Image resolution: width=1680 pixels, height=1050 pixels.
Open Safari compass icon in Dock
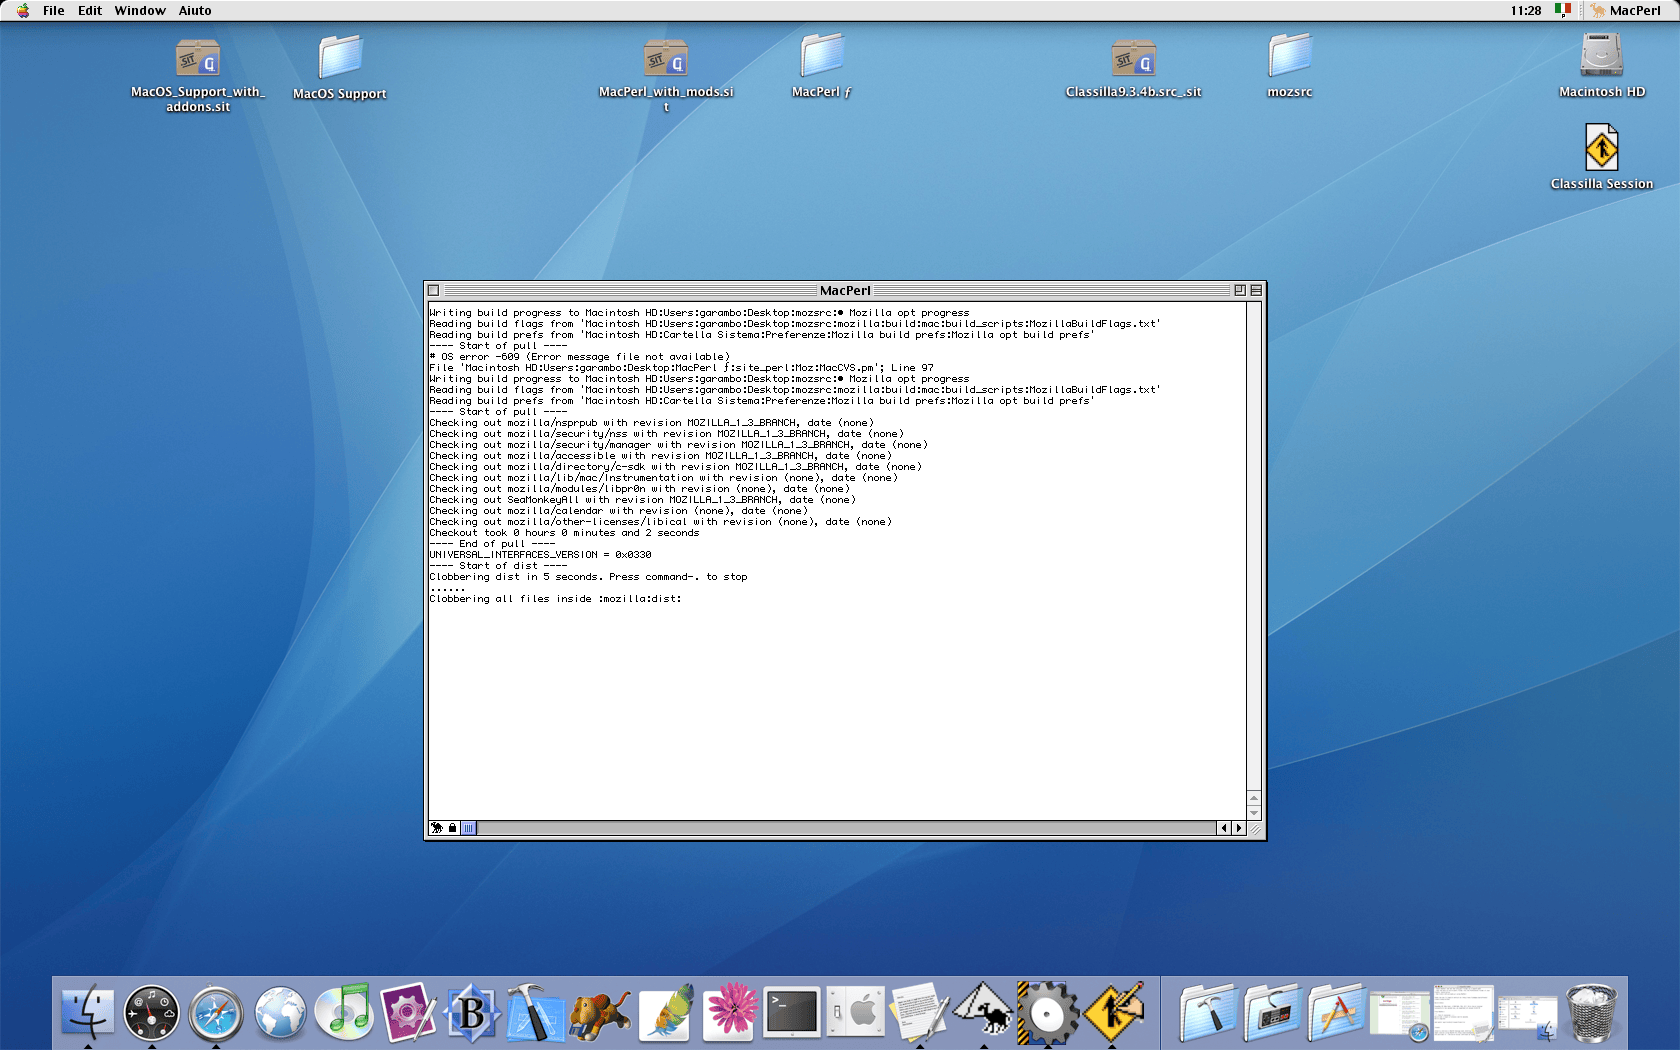click(216, 1013)
